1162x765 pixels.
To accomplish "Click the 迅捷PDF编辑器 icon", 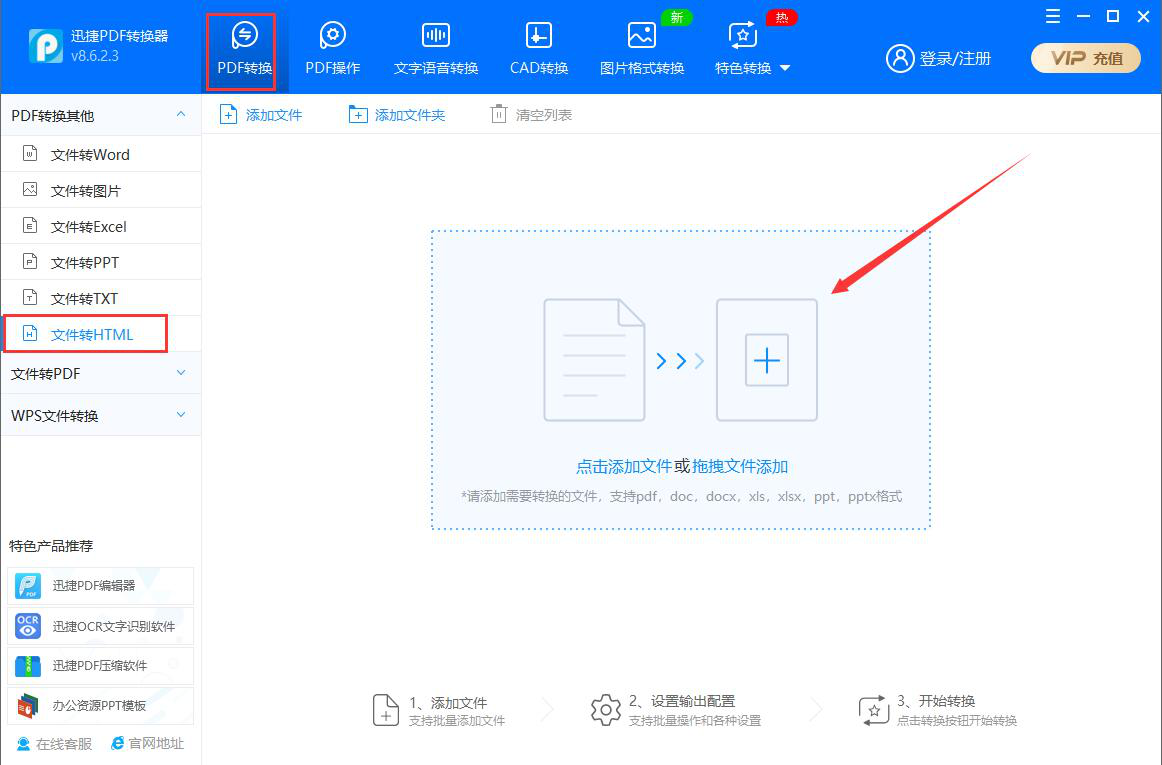I will pos(28,586).
